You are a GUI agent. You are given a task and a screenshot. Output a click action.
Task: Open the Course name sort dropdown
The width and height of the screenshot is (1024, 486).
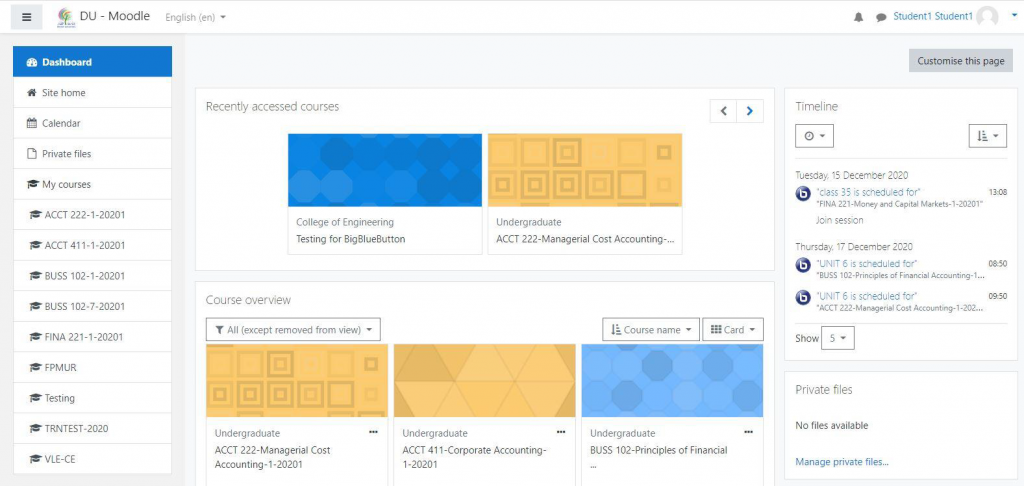point(650,330)
